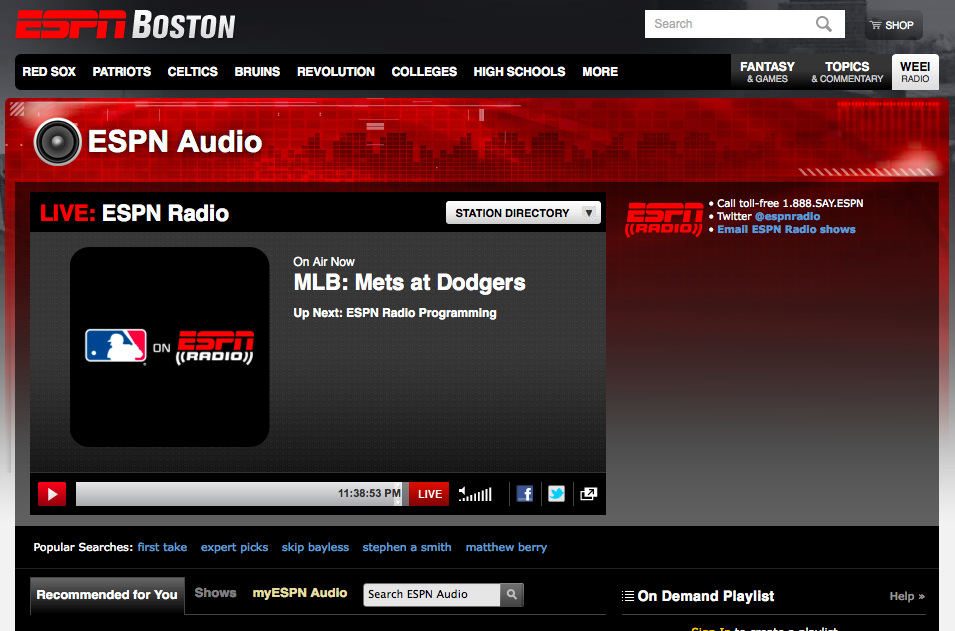This screenshot has width=955, height=631.
Task: Share the stream on Twitter
Action: pos(556,493)
